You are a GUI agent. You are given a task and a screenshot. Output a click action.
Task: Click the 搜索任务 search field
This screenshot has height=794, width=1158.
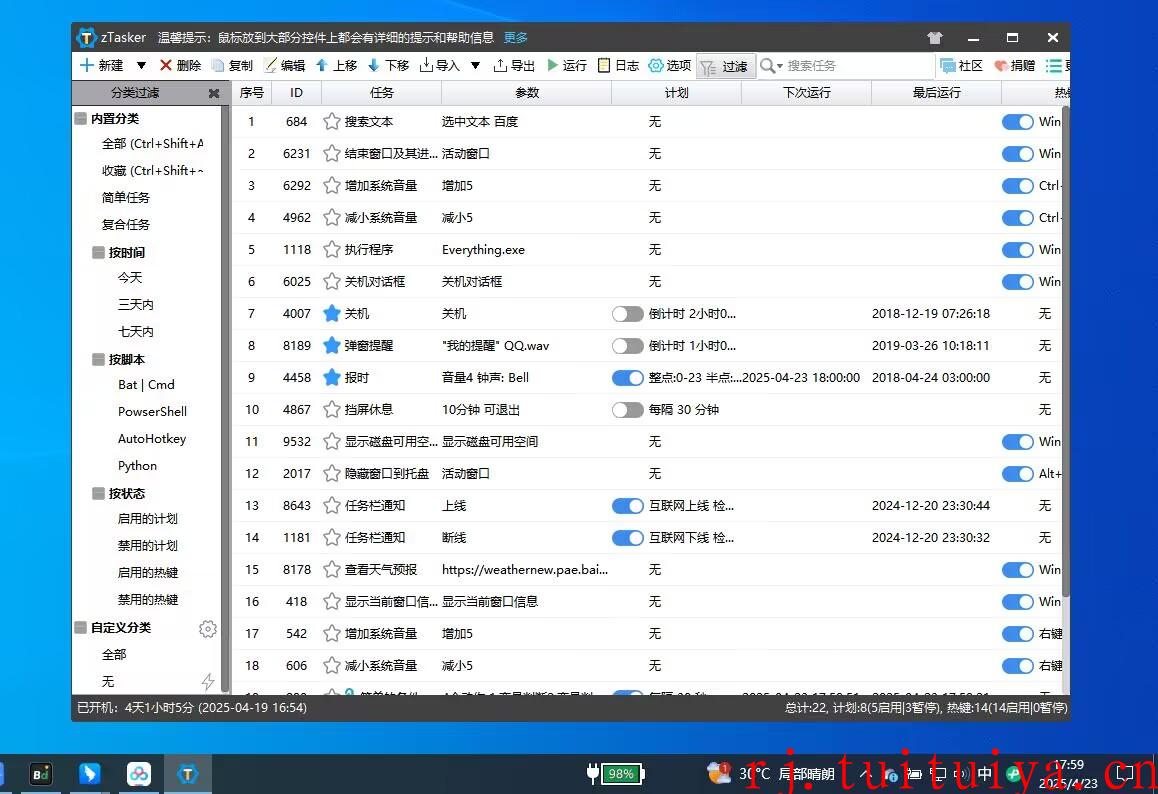click(857, 66)
